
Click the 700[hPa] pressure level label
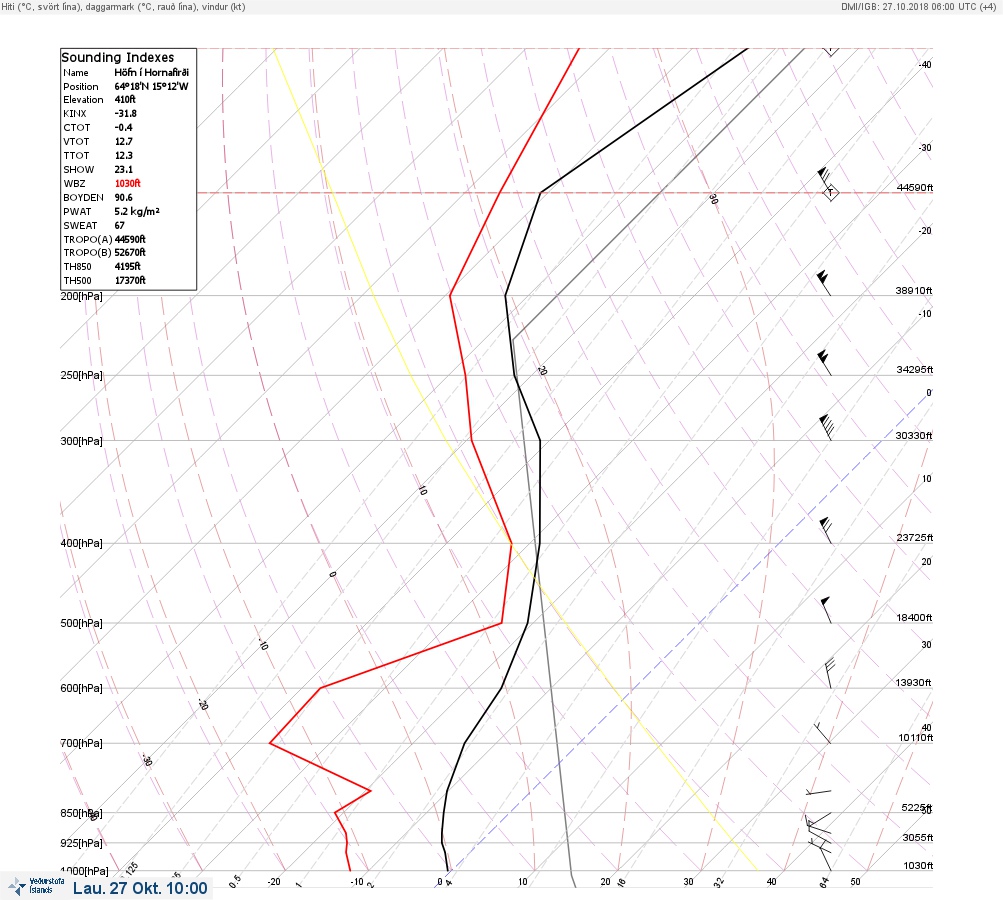(81, 743)
